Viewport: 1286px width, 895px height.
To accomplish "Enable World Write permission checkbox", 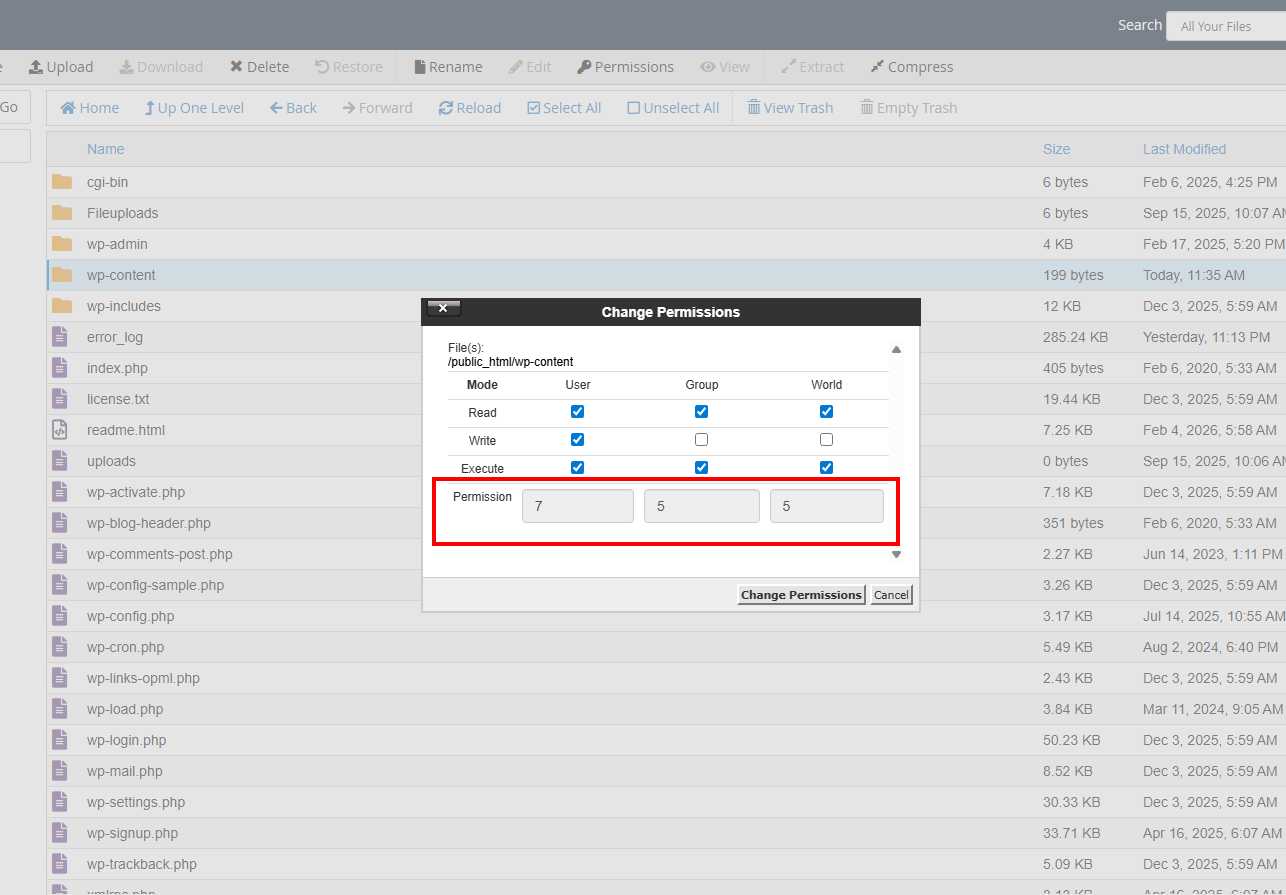I will pyautogui.click(x=826, y=439).
